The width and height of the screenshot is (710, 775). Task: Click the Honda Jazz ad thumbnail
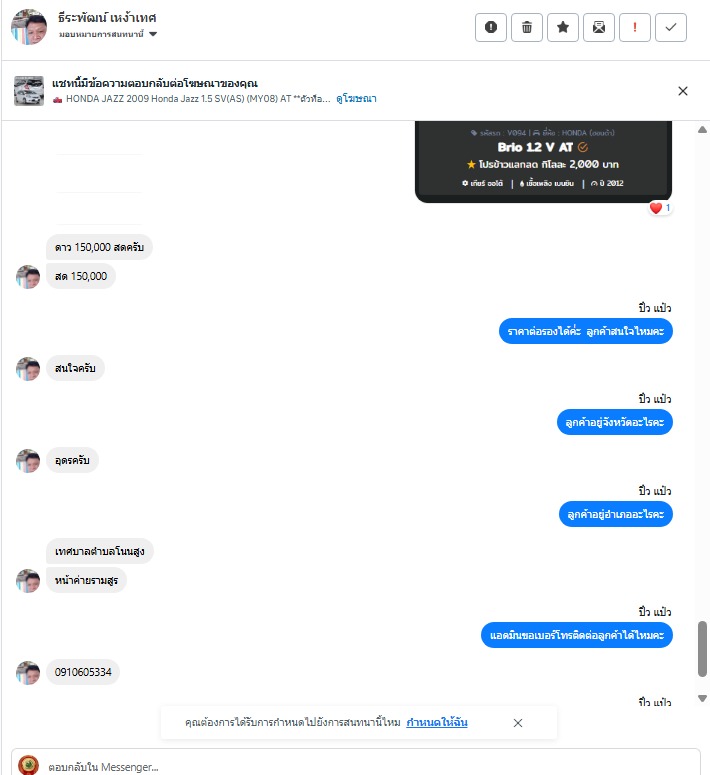click(x=29, y=91)
